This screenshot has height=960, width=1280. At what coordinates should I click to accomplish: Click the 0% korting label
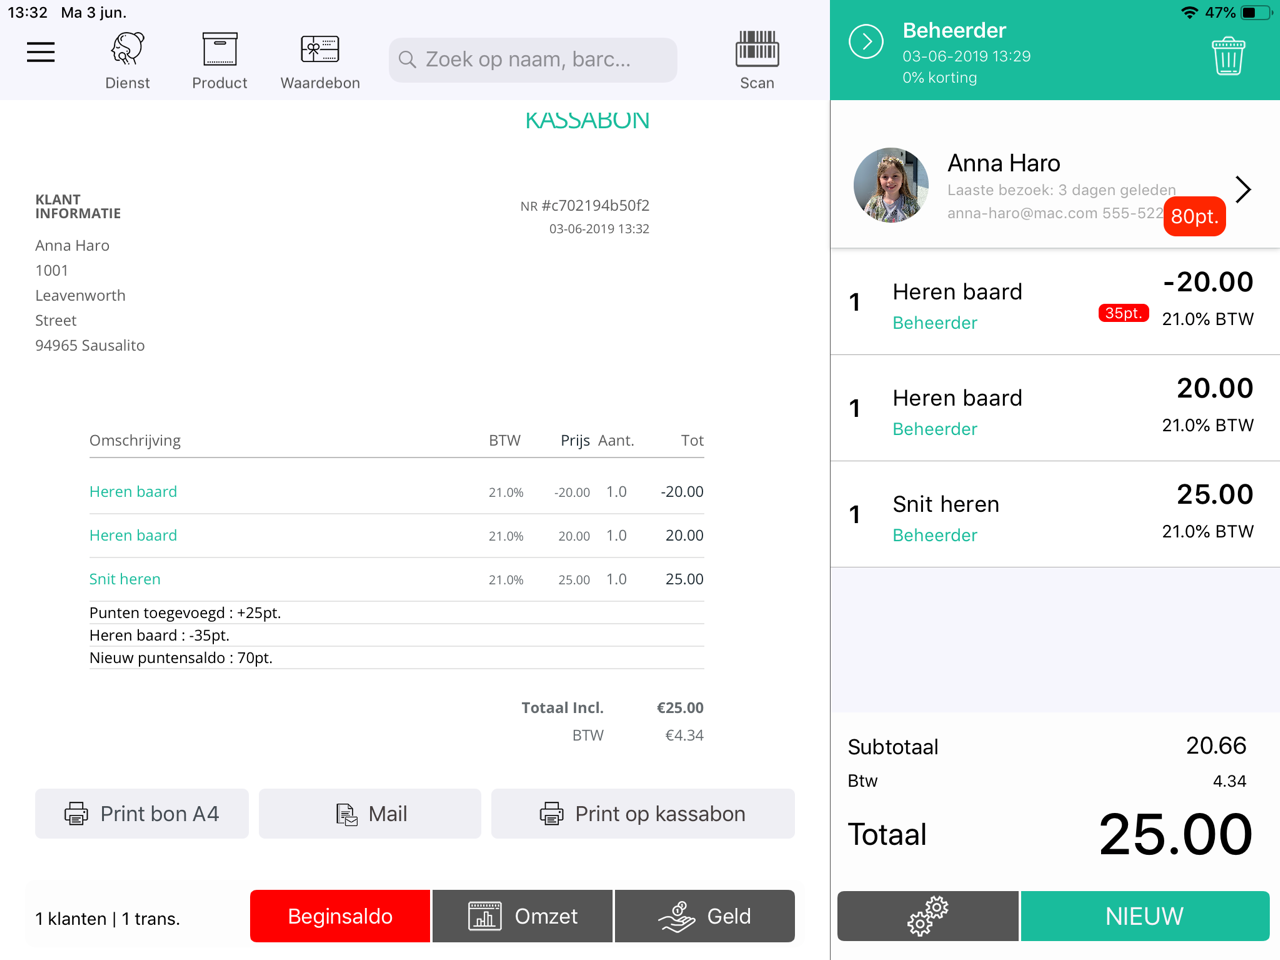coord(940,77)
